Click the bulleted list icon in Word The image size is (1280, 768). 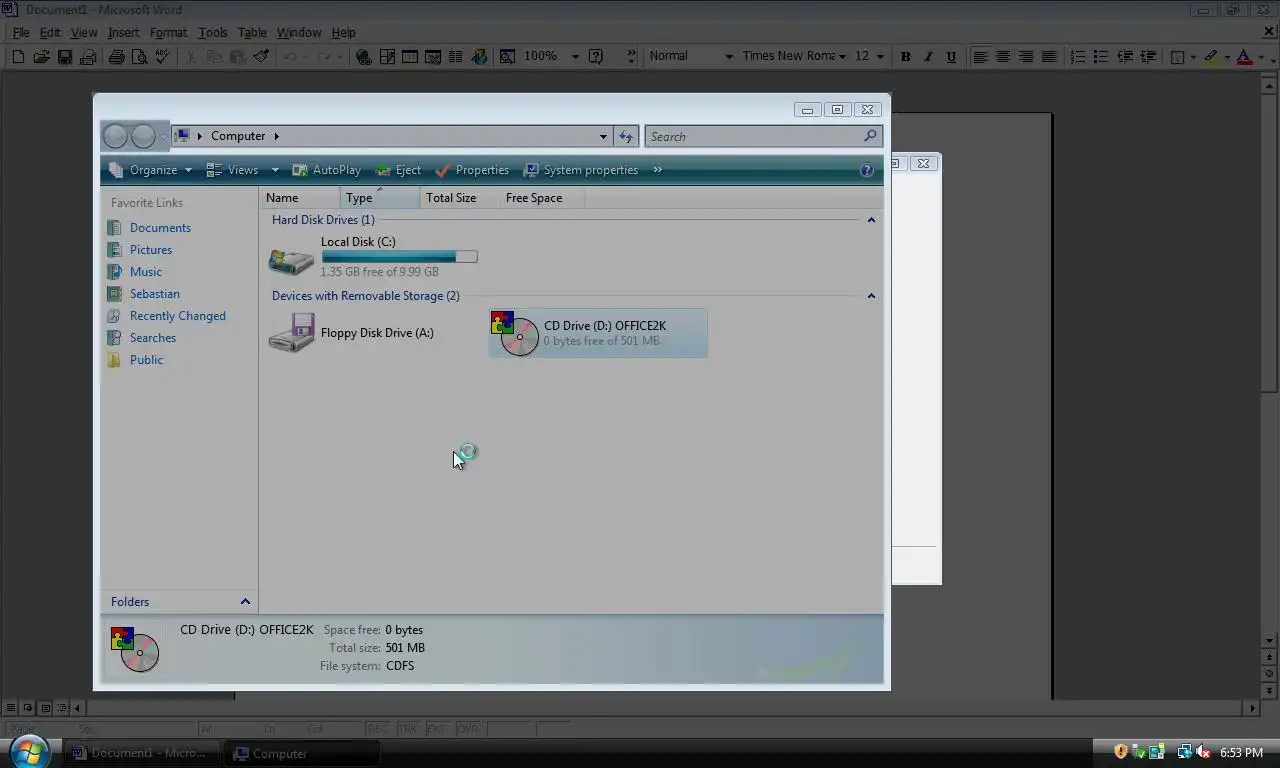click(1101, 57)
